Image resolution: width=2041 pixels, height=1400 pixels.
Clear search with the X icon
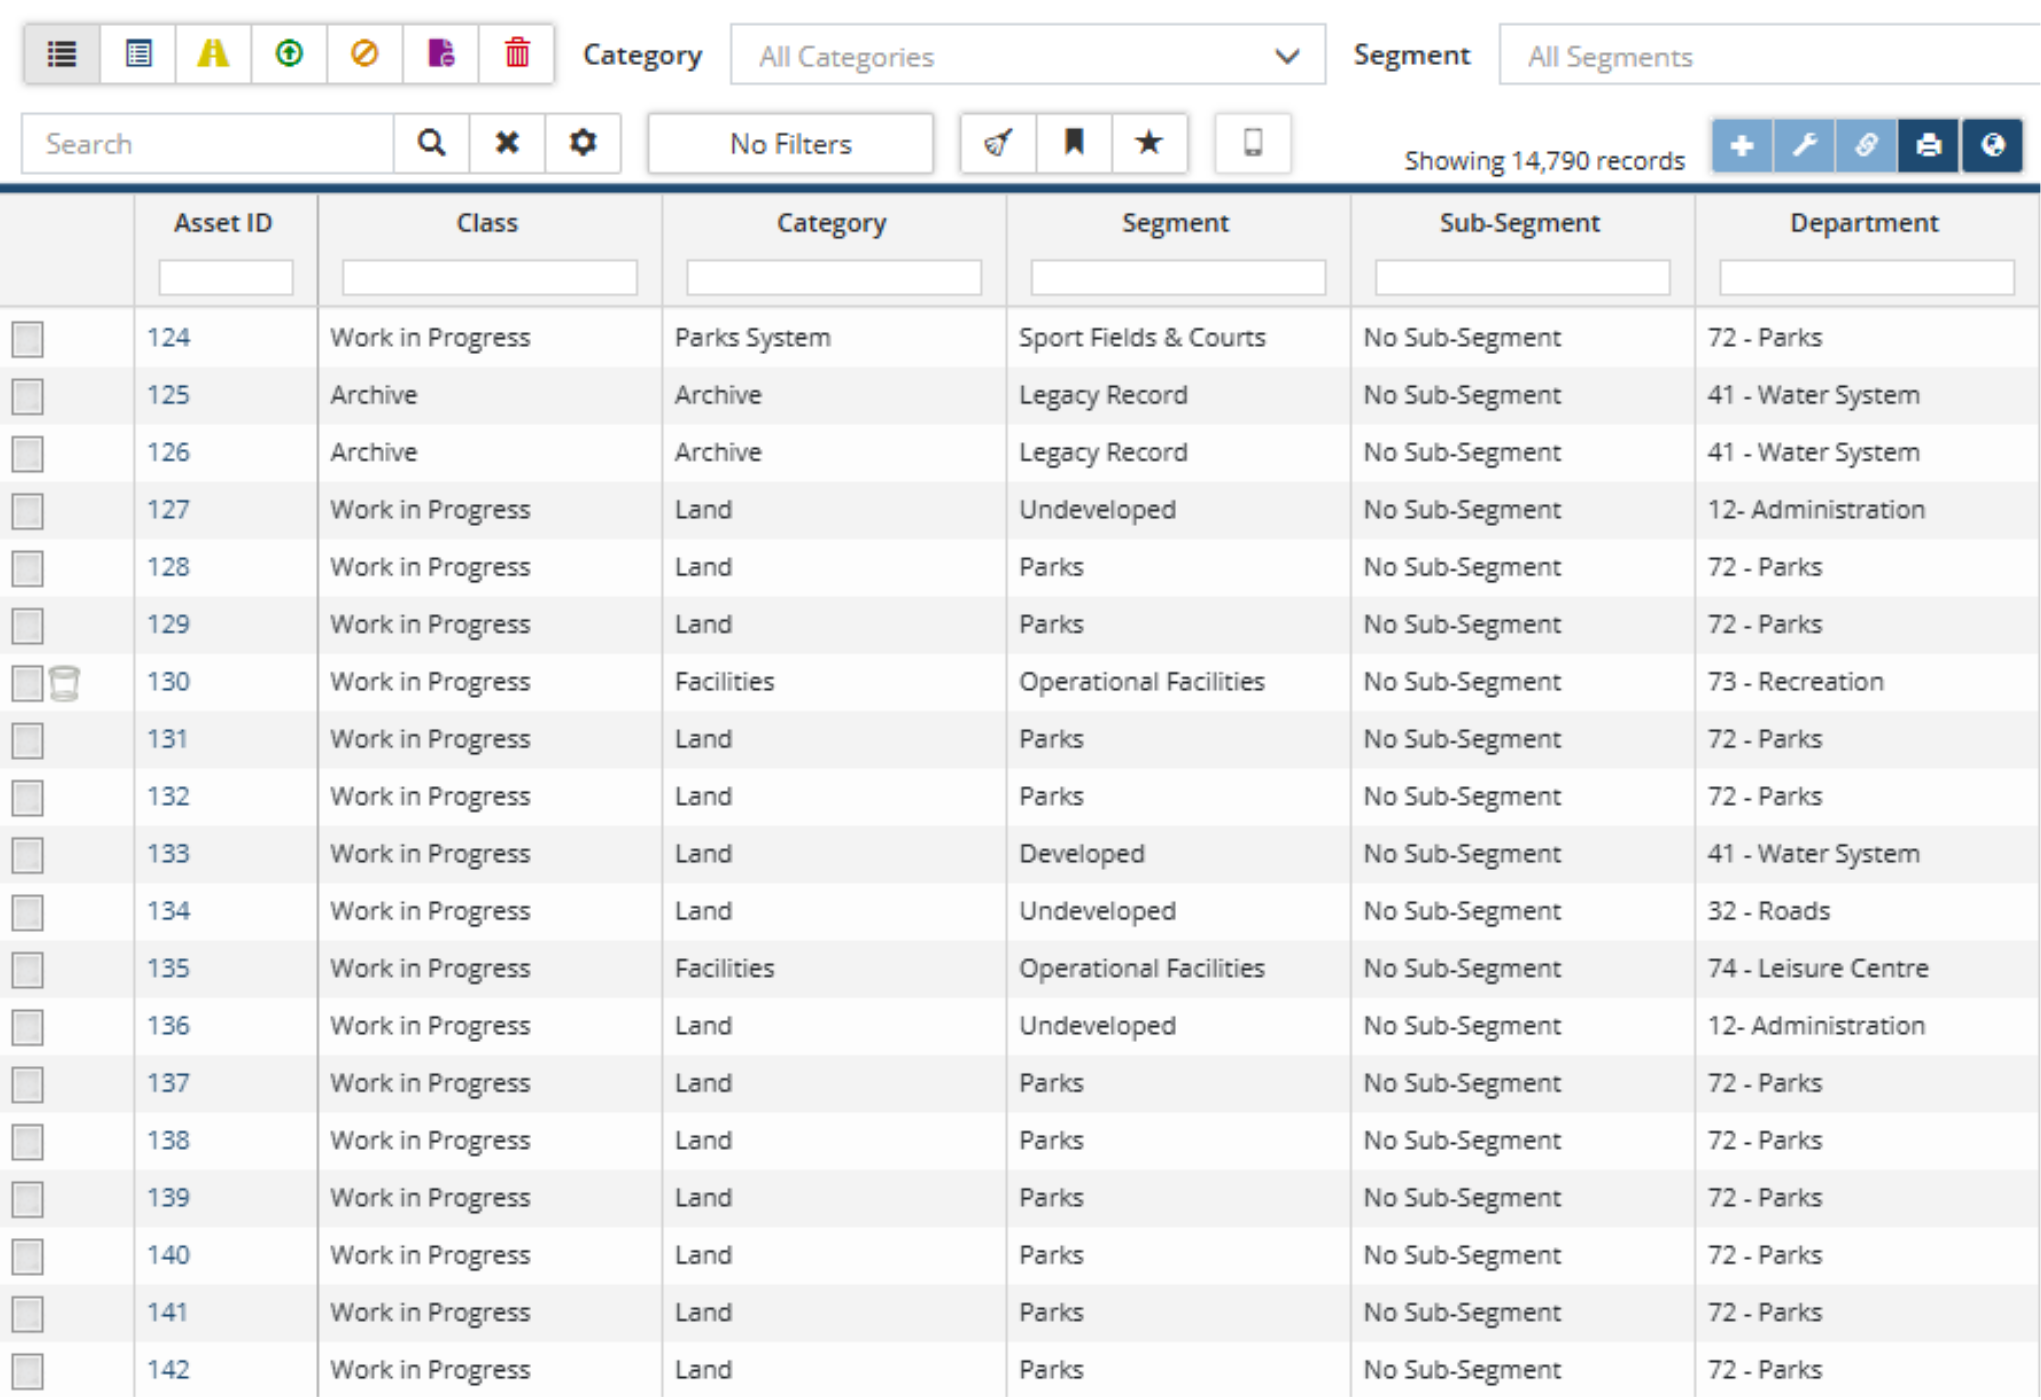[x=507, y=143]
